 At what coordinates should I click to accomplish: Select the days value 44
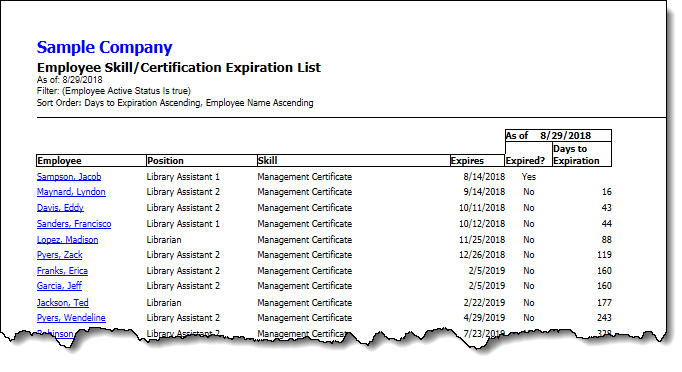[606, 224]
